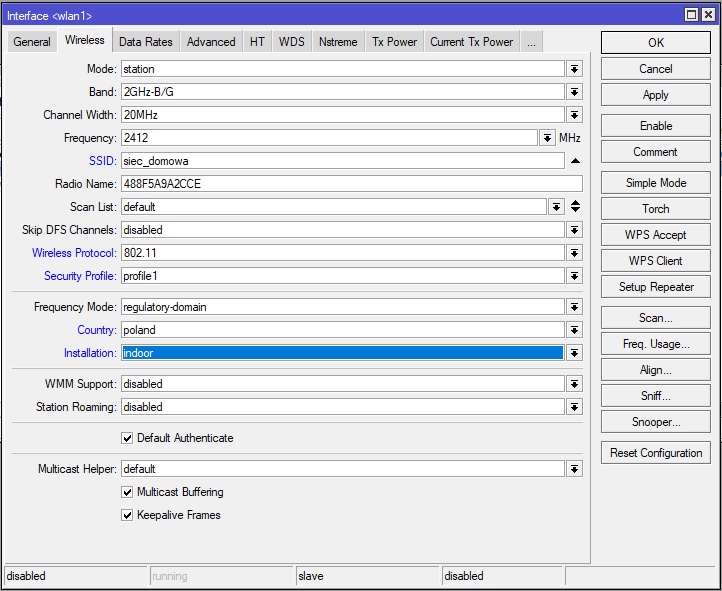Click Scan List up/down add-remove arrows
This screenshot has width=722, height=591.
(x=575, y=207)
